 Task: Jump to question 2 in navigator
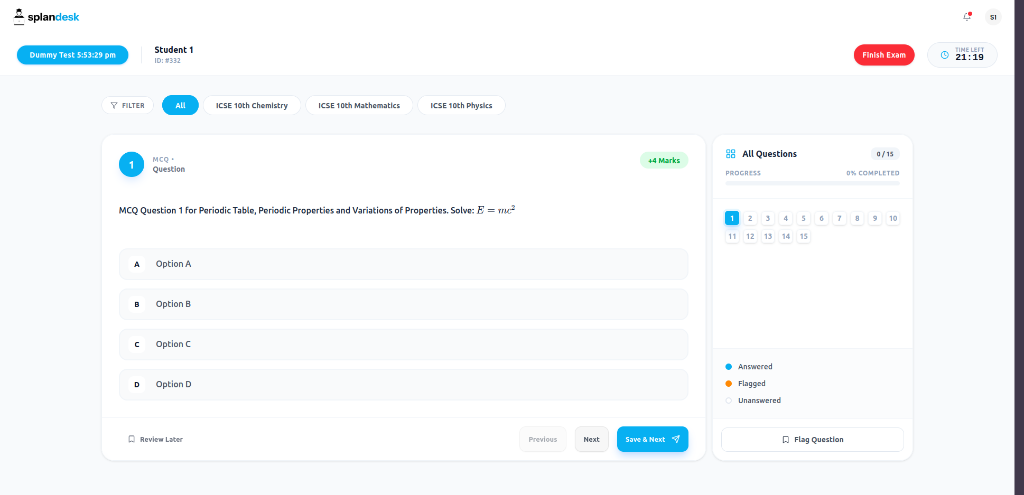[750, 218]
